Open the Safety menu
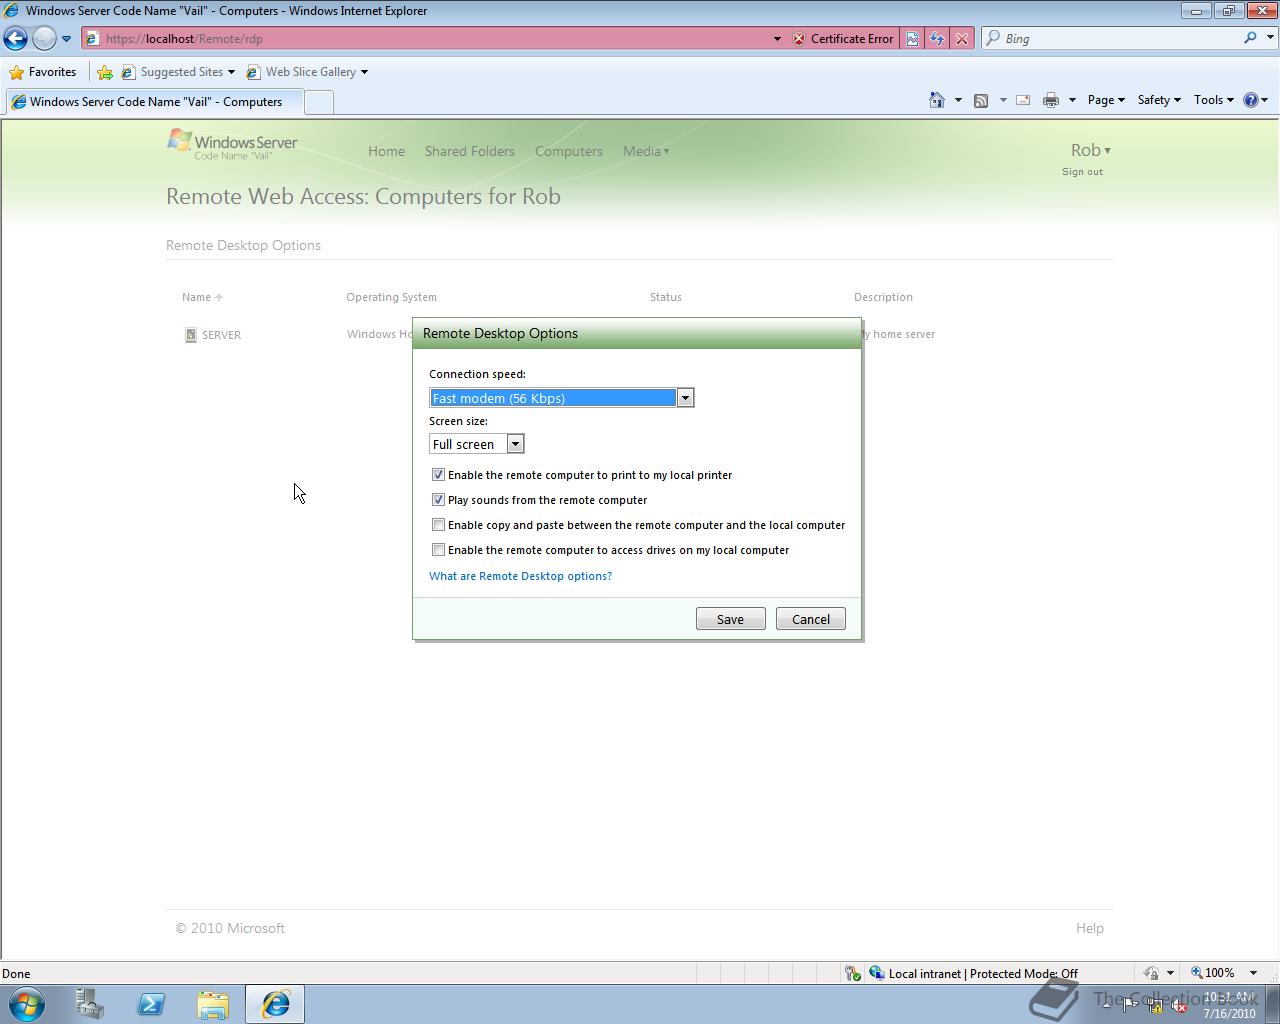This screenshot has width=1280, height=1024. [1159, 100]
